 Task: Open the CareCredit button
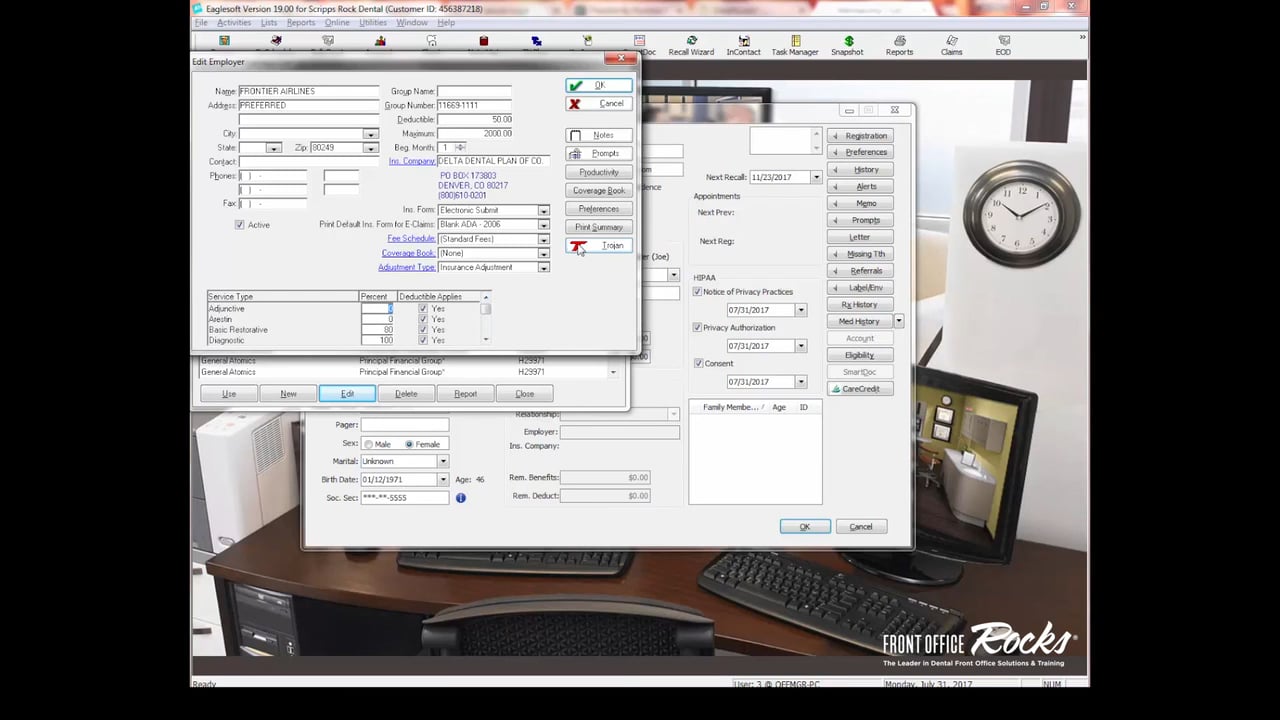coord(860,389)
